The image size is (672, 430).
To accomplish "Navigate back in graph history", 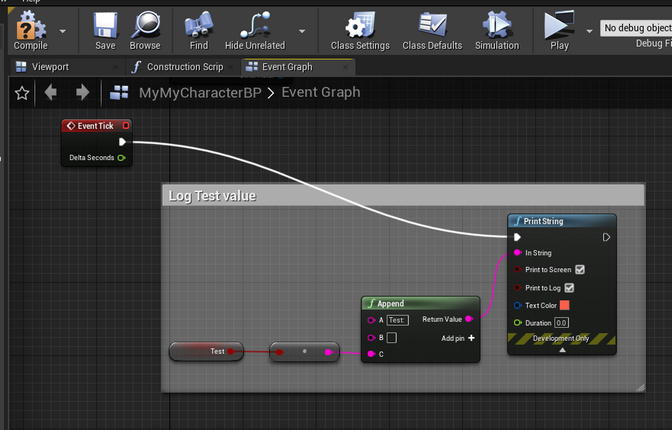I will click(51, 92).
